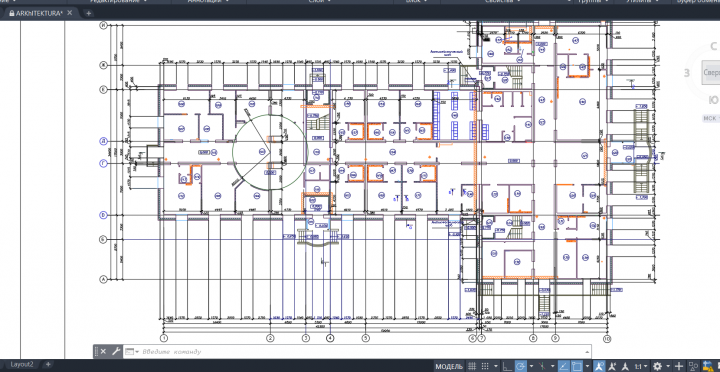Rotate view to south Ю on ViewCube
This screenshot has width=720, height=372.
click(x=714, y=100)
